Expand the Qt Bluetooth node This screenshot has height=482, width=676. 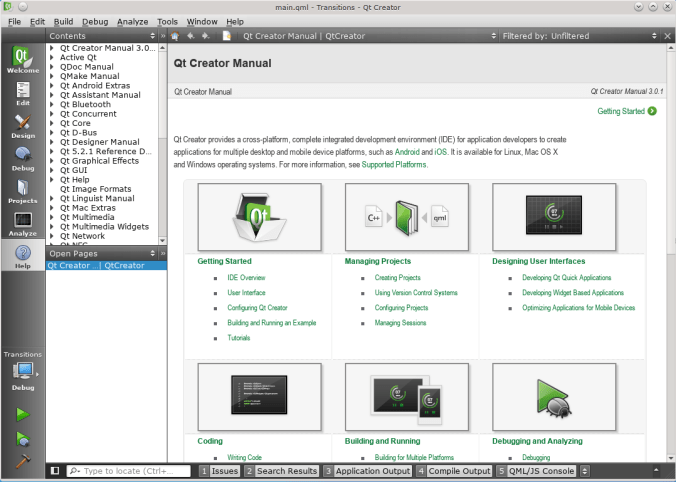pyautogui.click(x=52, y=104)
